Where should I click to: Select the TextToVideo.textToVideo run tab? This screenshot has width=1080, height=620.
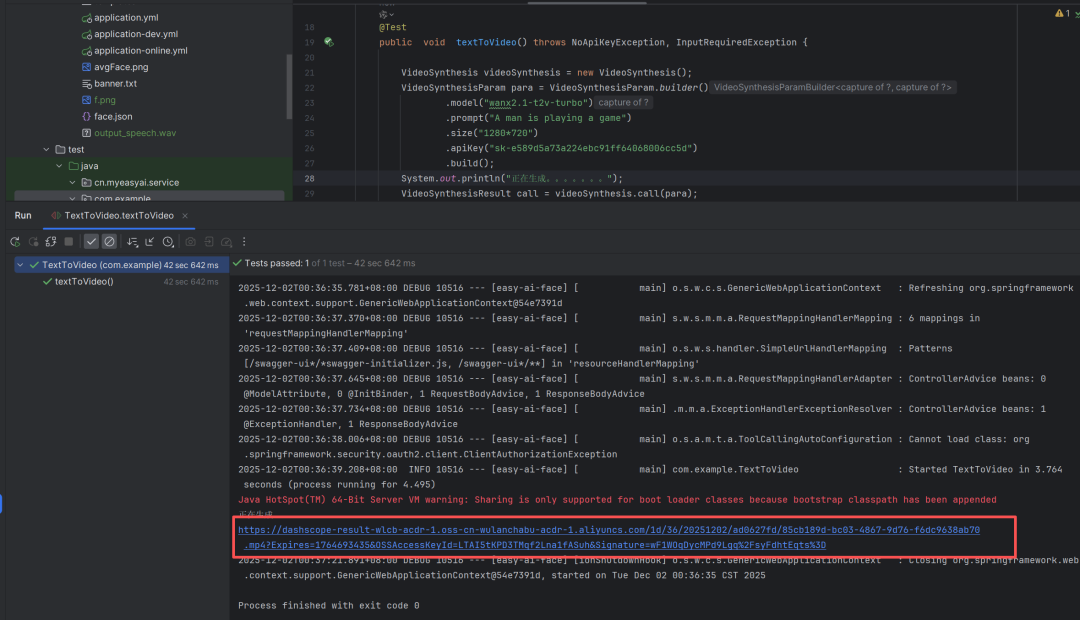pyautogui.click(x=118, y=215)
